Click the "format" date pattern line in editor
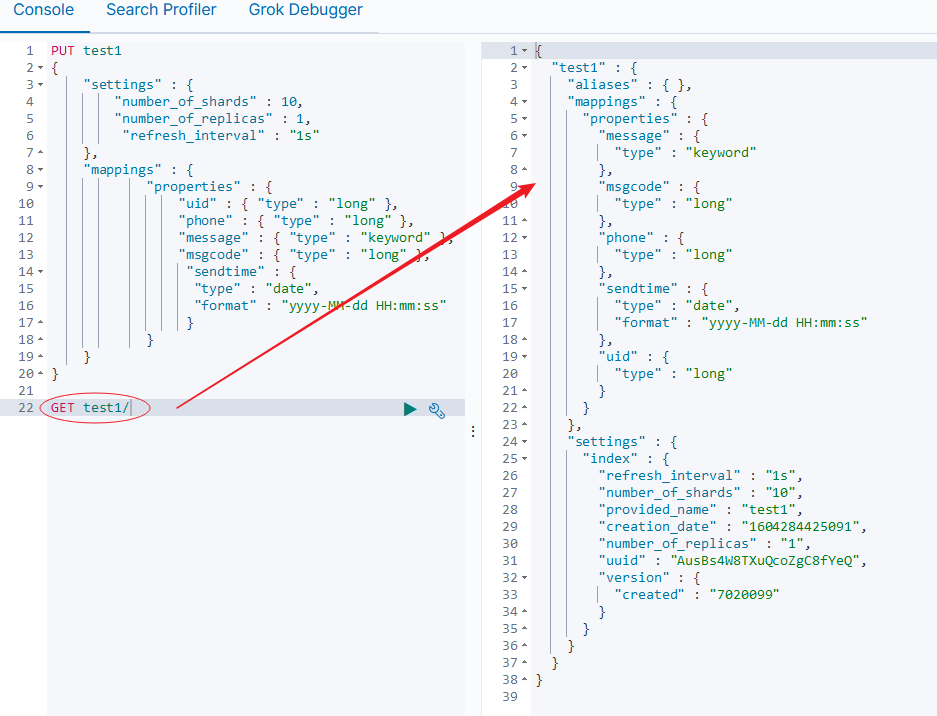This screenshot has width=937, height=716. [x=320, y=306]
